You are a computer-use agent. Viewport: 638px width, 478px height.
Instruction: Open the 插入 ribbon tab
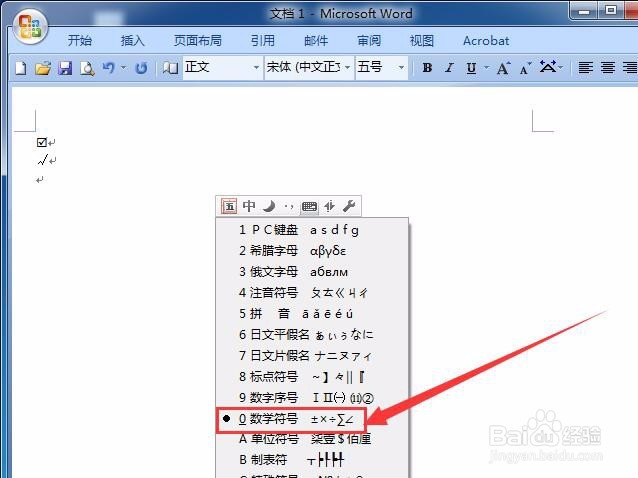(133, 41)
